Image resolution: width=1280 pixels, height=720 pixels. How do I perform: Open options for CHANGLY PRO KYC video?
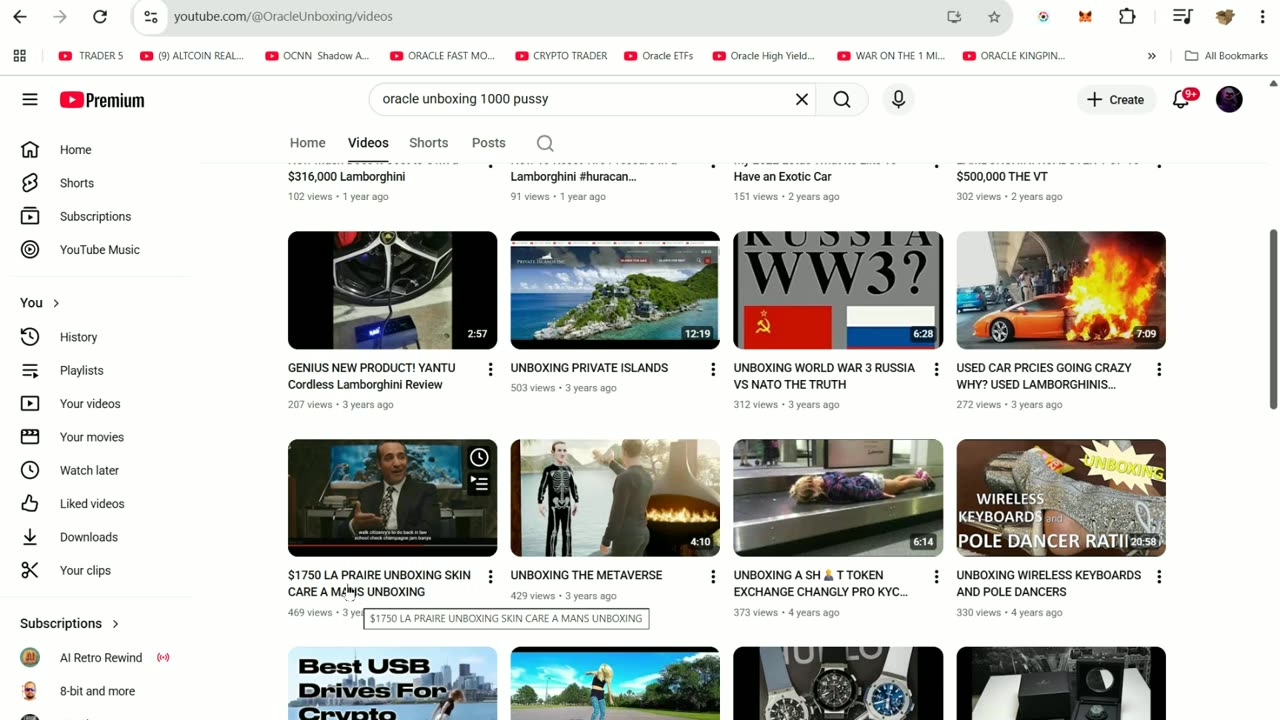coord(936,577)
